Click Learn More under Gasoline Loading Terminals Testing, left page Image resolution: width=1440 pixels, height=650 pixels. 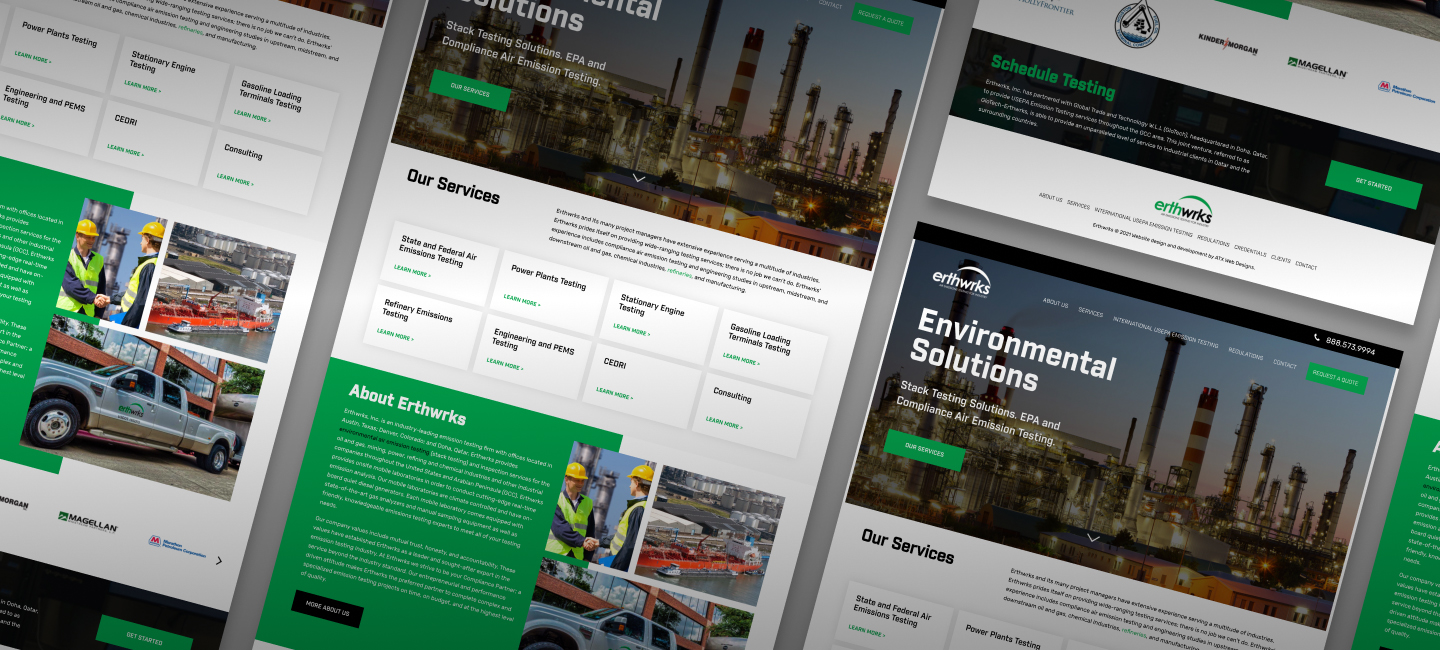click(x=252, y=115)
